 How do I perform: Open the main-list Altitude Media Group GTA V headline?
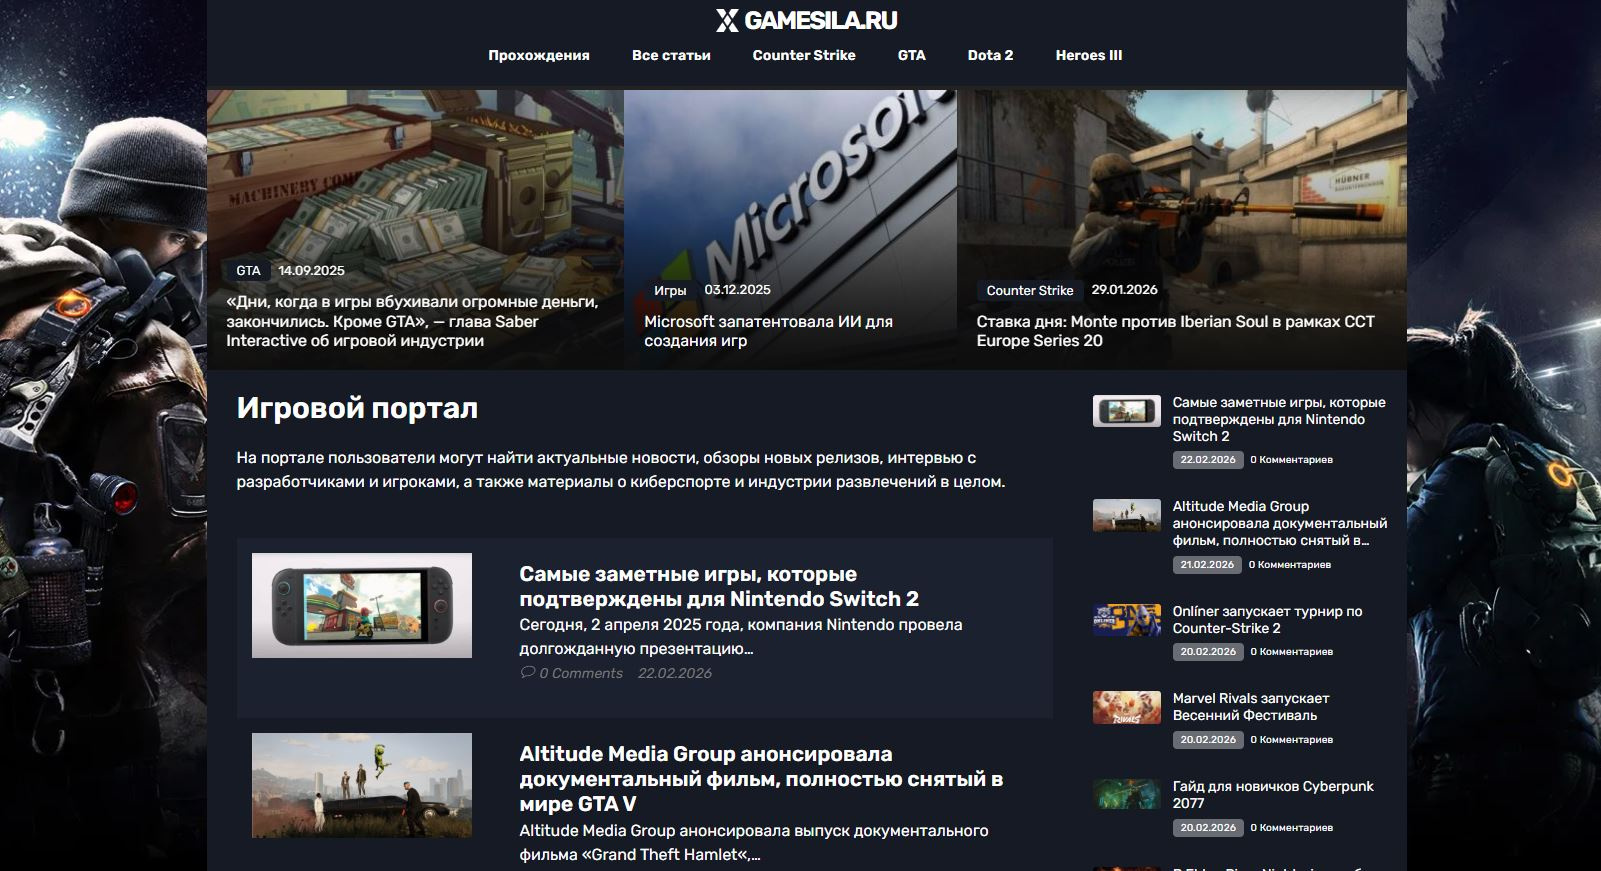coord(761,779)
